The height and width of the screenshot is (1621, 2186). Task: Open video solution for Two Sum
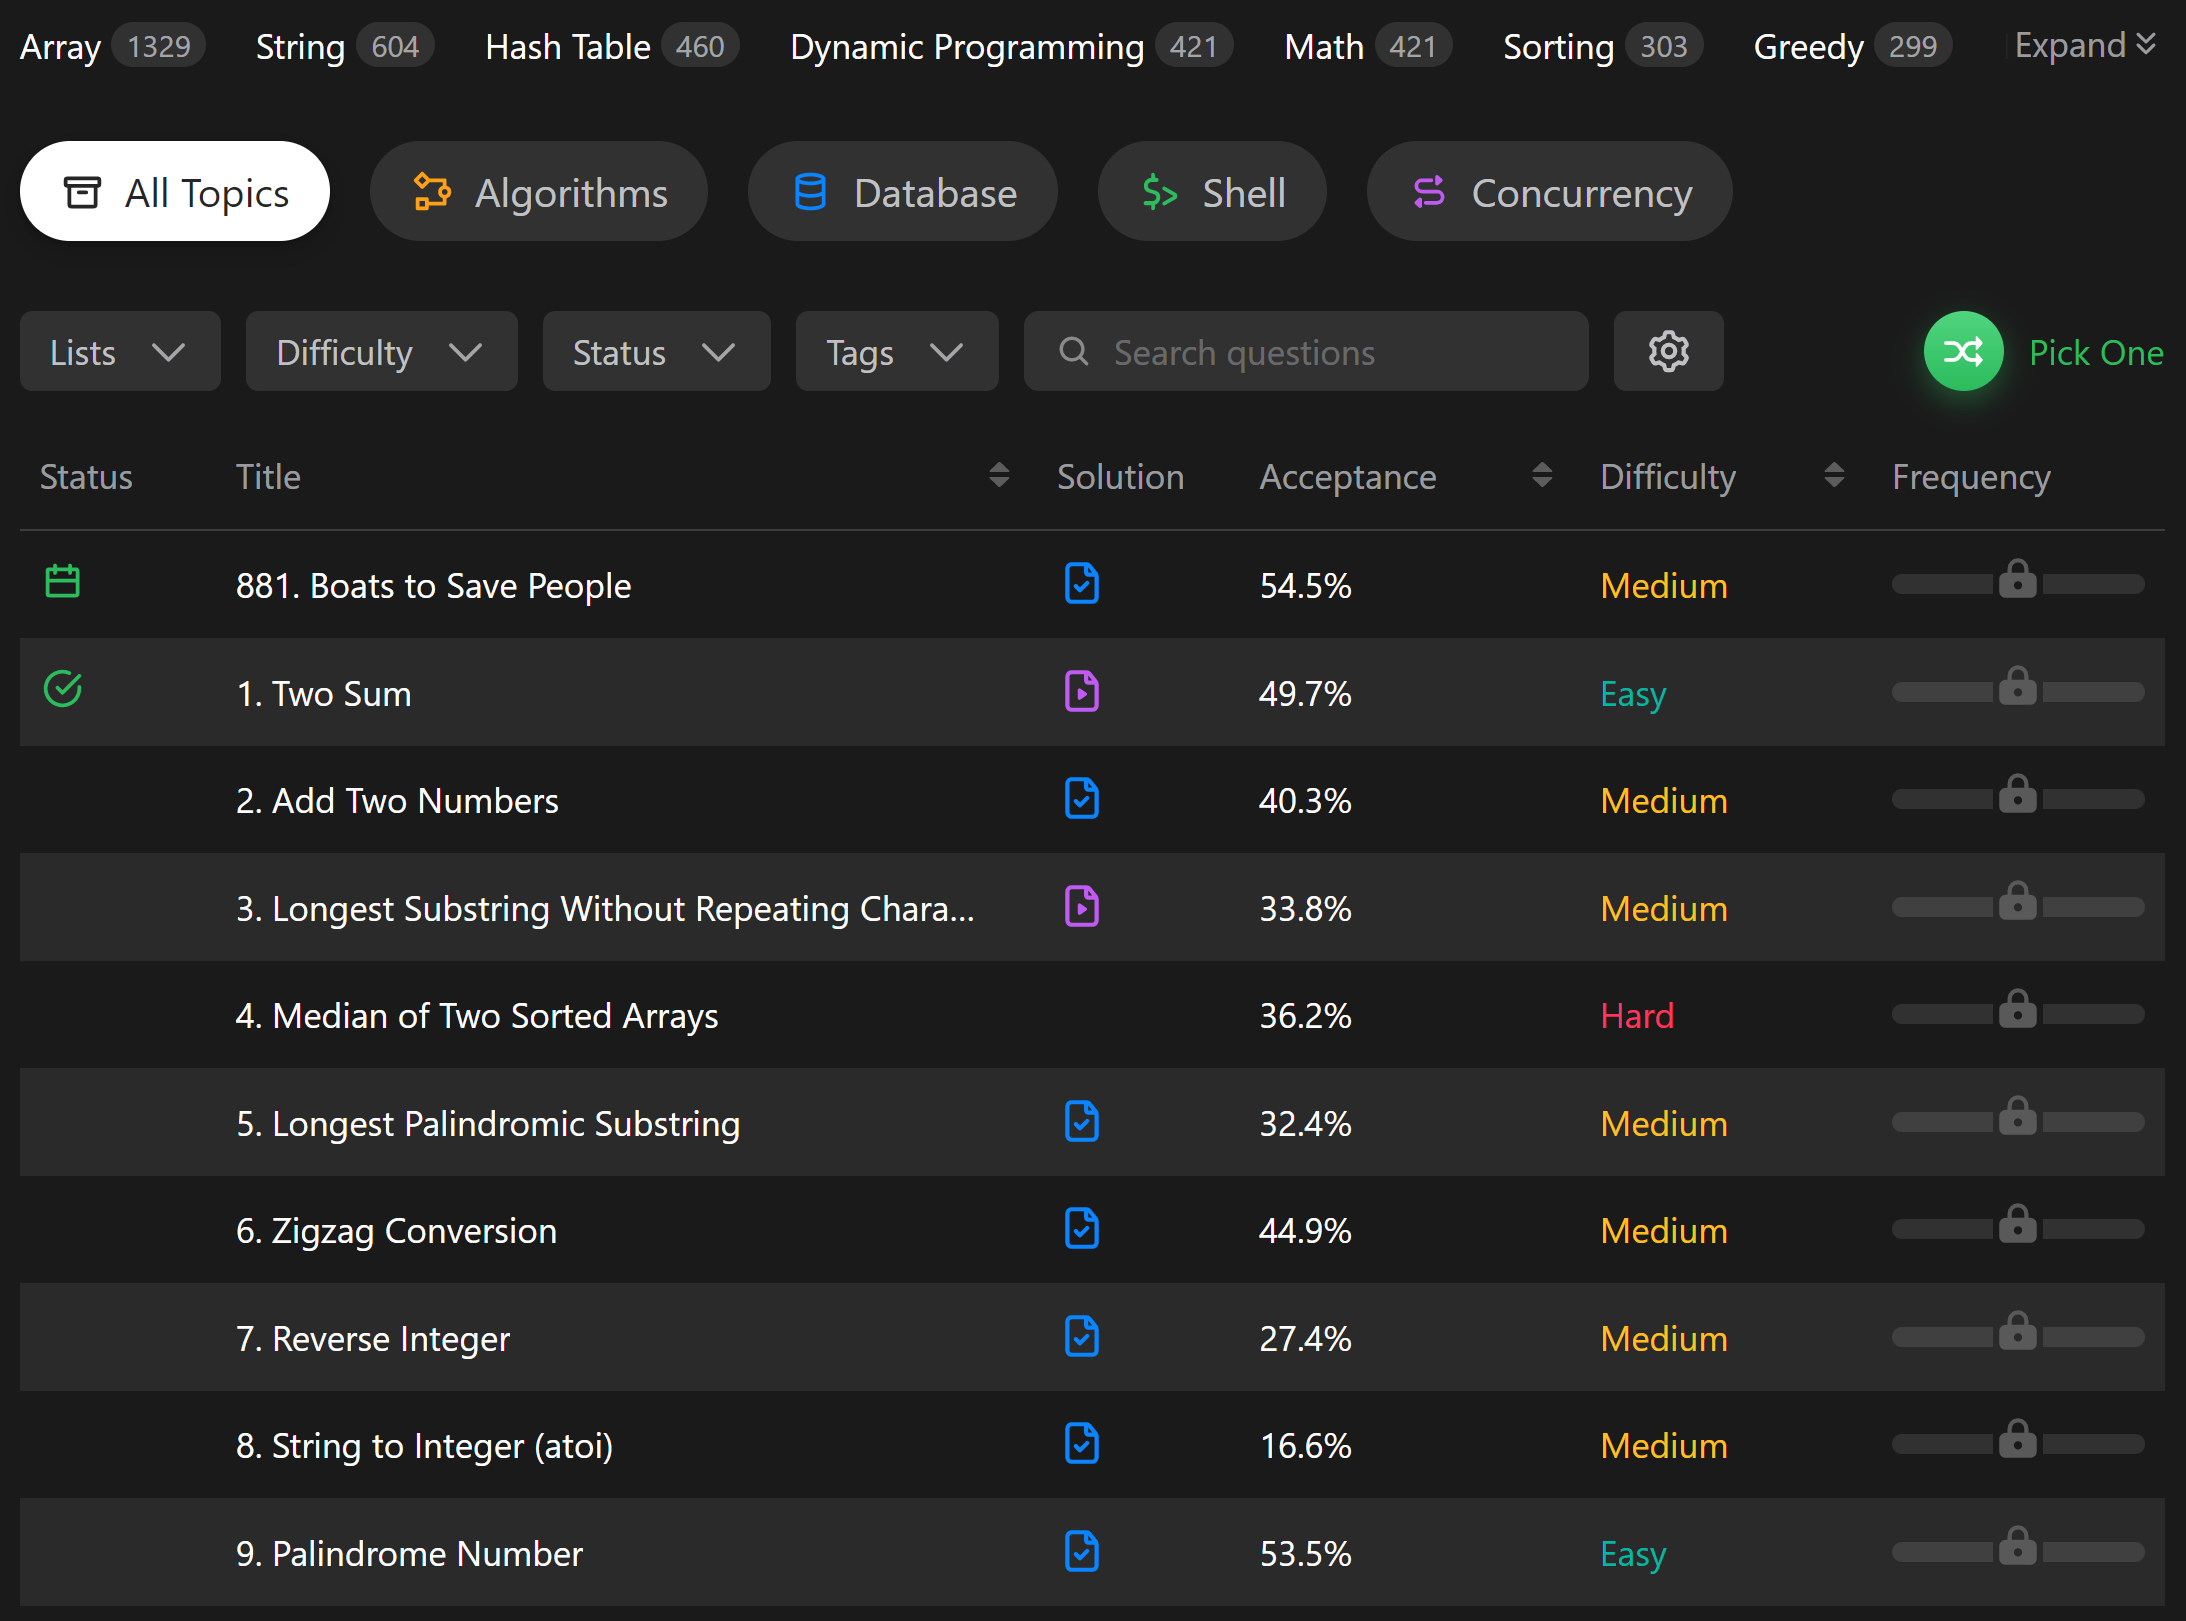[1081, 692]
